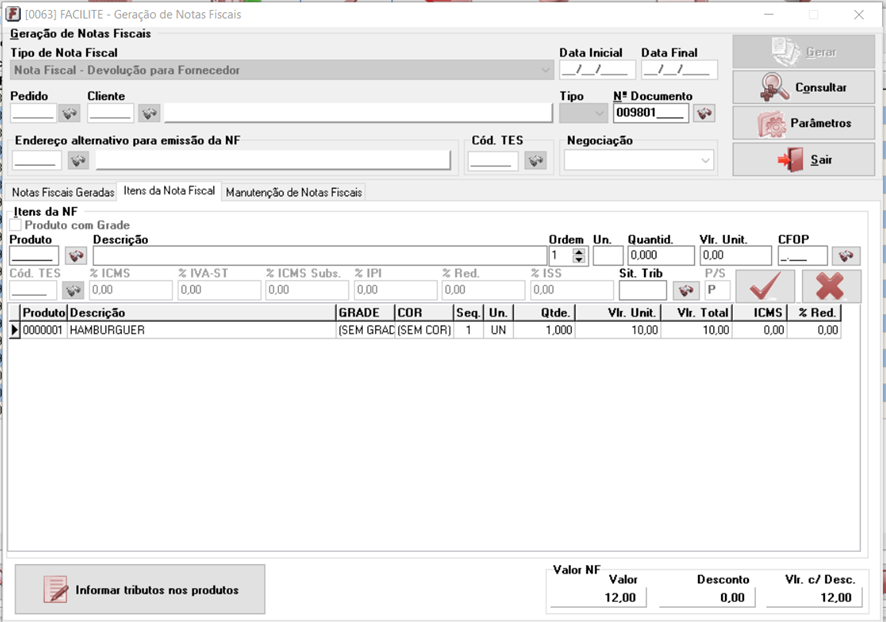Screen dimensions: 886x622
Task: Switch to Notas Fiscais Geradas tab
Action: click(x=63, y=192)
